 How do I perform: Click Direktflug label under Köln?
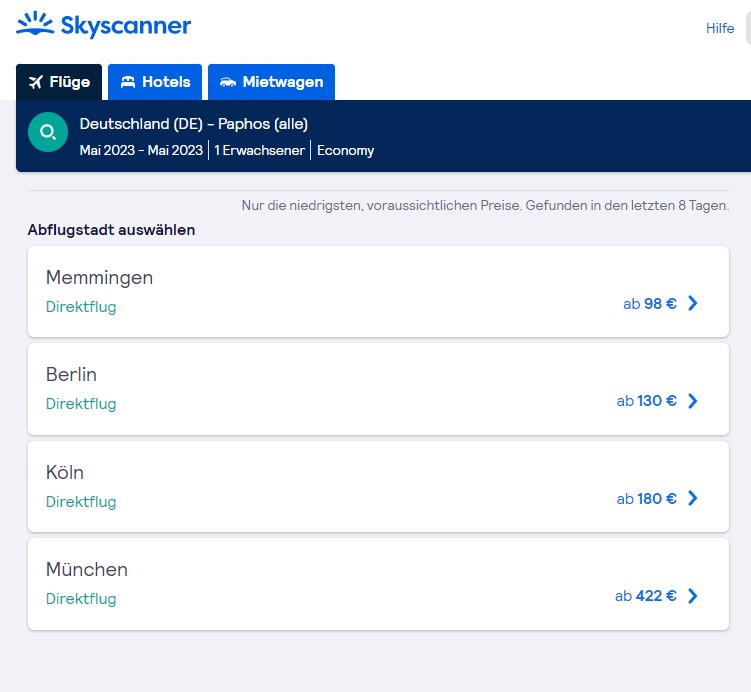(x=81, y=501)
